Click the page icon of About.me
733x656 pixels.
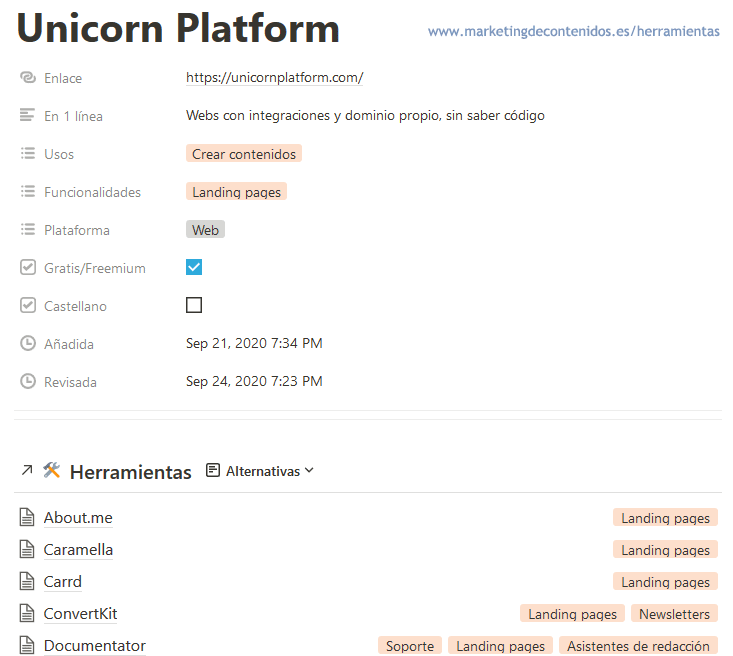tap(27, 517)
